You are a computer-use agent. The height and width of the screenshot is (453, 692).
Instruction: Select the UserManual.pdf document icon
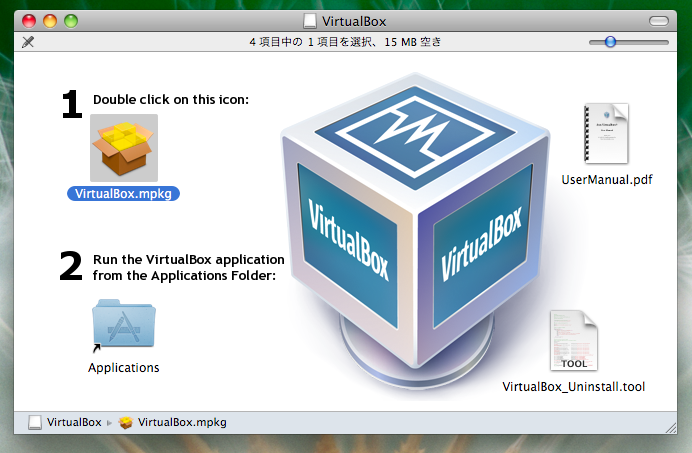[606, 134]
